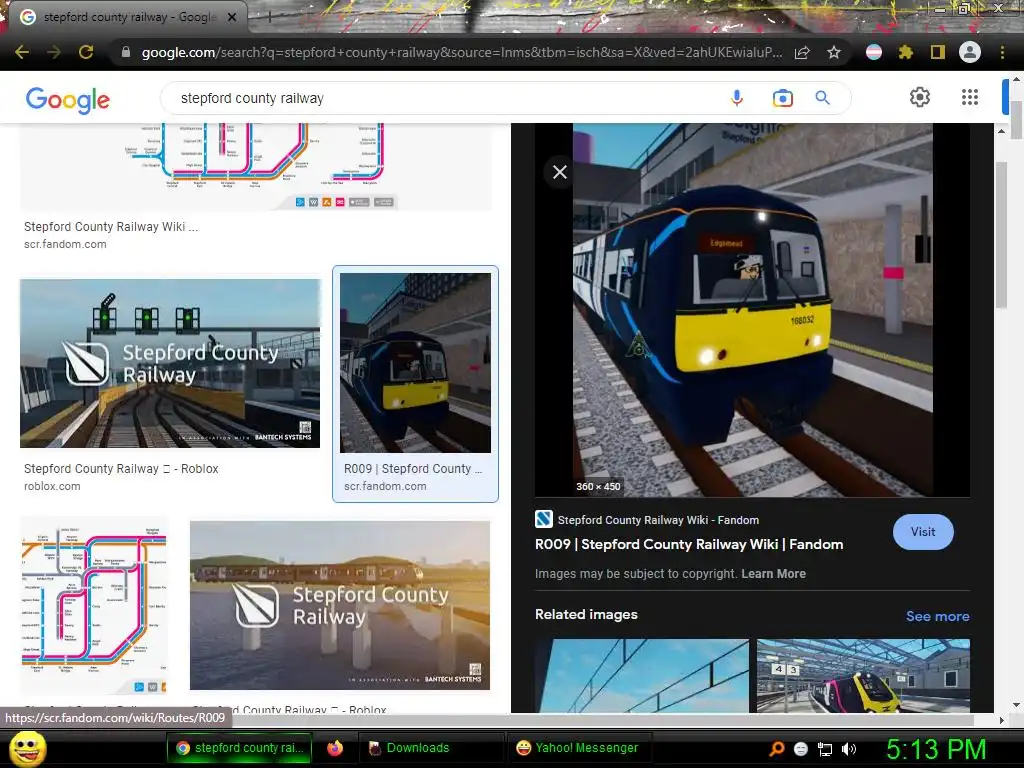This screenshot has width=1024, height=768.
Task: Bookmark this page with the star icon
Action: pos(834,52)
